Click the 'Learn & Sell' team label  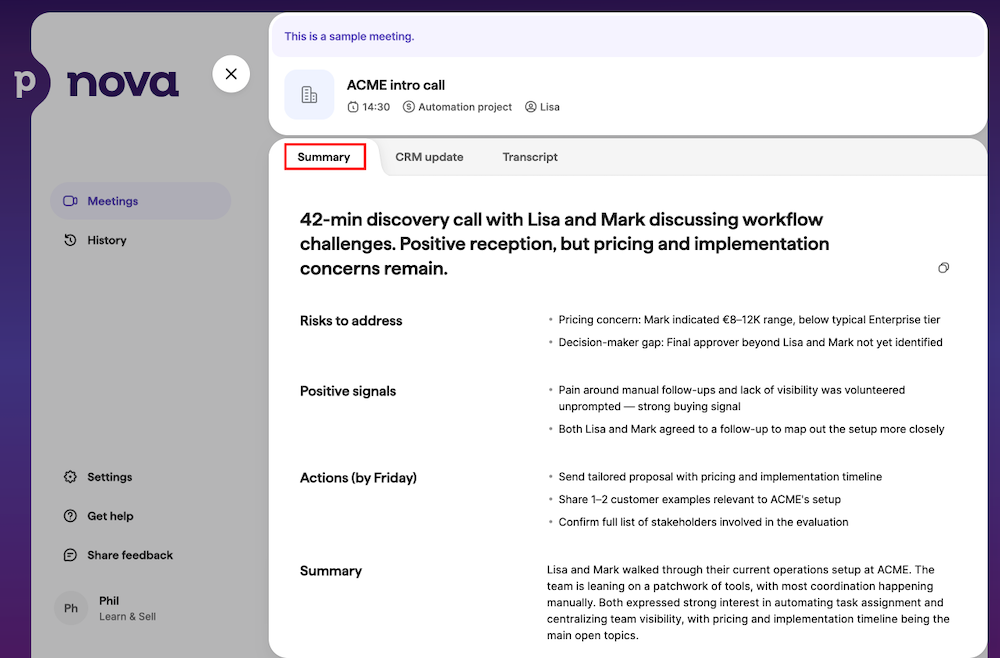click(x=128, y=617)
